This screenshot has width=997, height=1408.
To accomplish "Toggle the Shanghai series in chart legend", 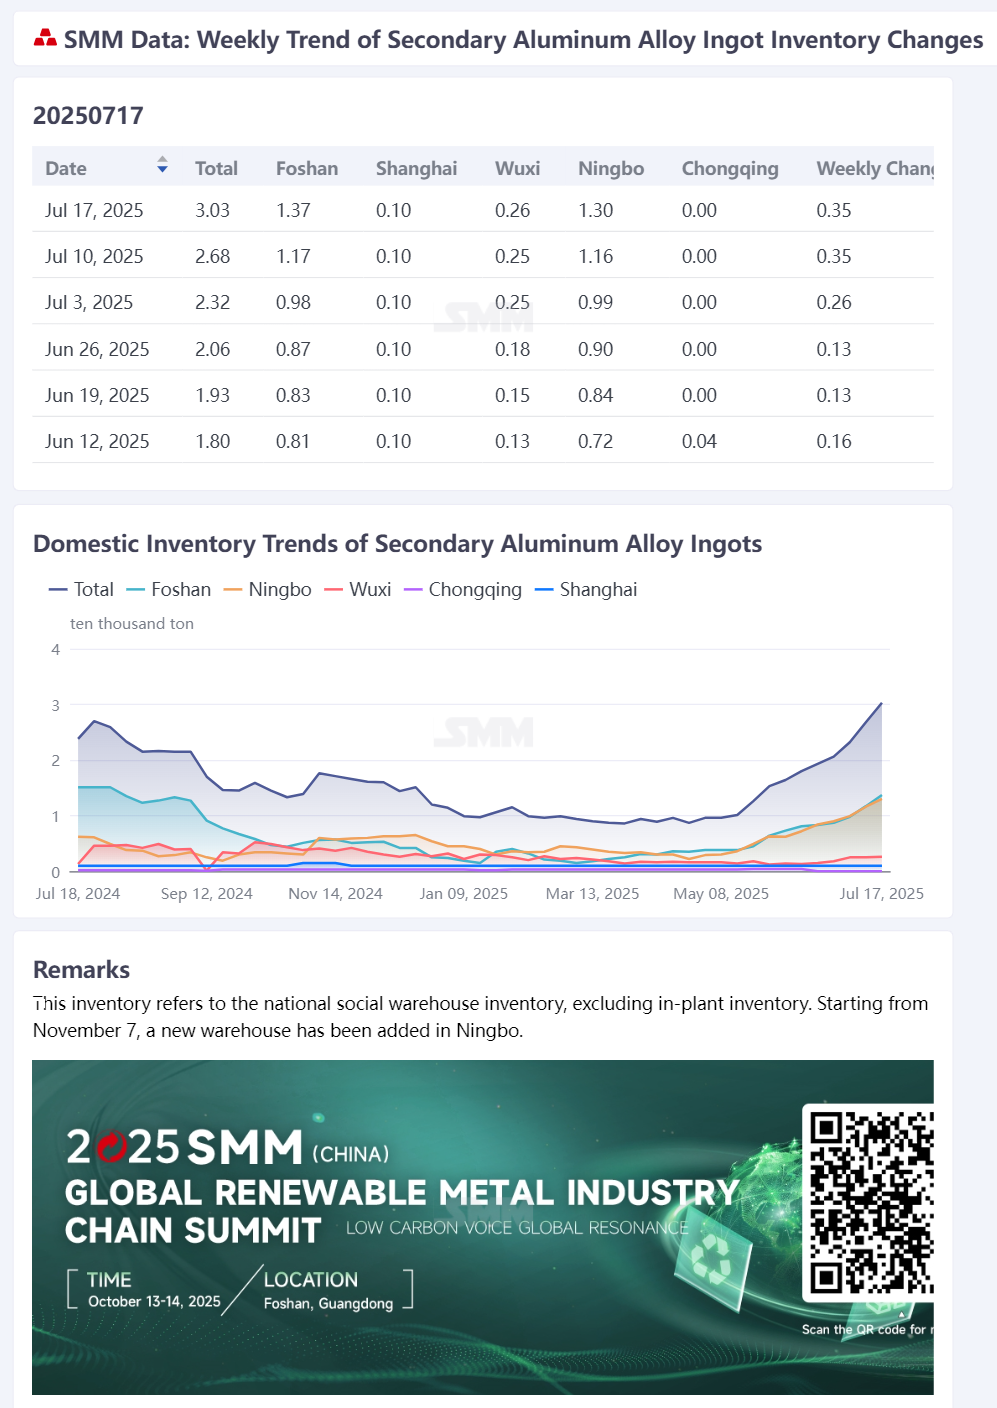I will coord(586,589).
